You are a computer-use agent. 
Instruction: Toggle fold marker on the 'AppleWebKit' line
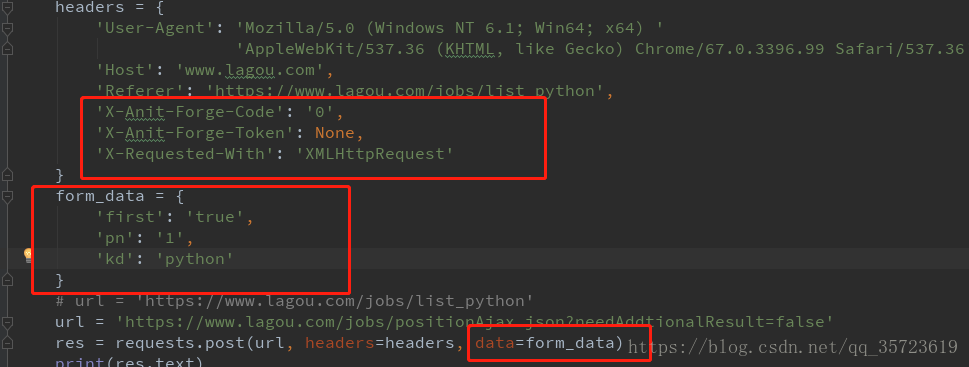[x=7, y=49]
